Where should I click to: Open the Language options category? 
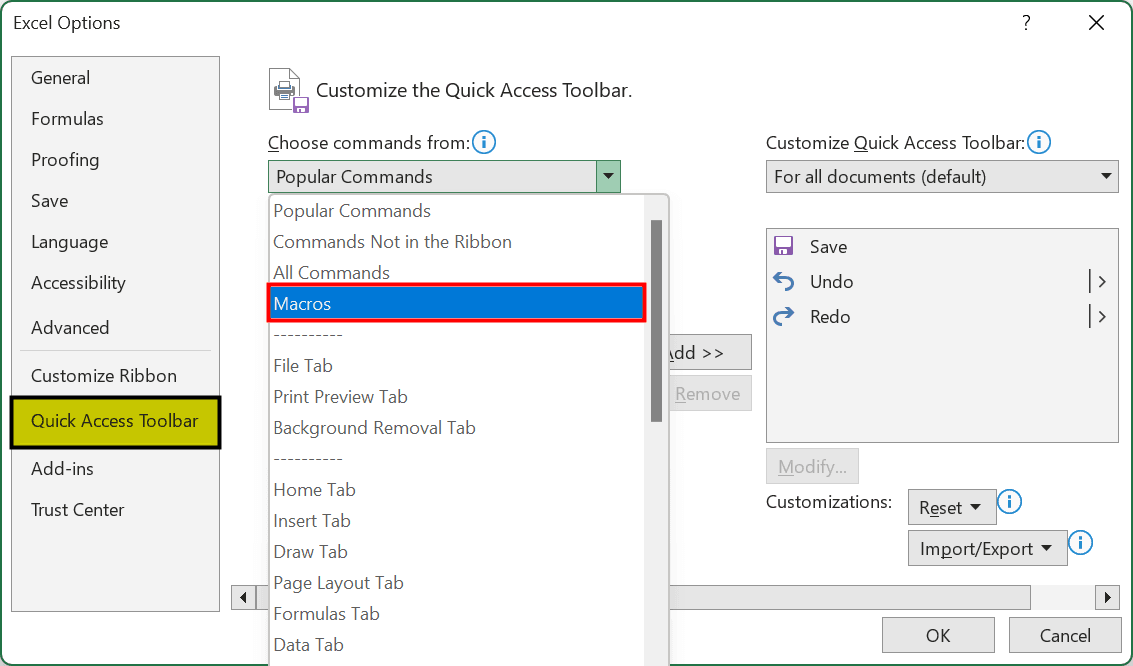tap(116, 243)
